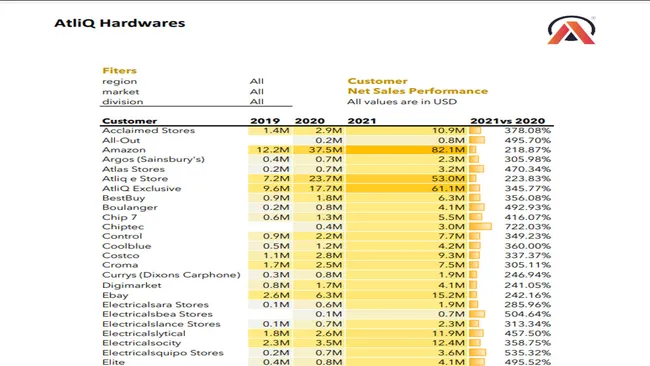Select 'Electricalslytical' customer name
This screenshot has width=650, height=366.
point(144,334)
